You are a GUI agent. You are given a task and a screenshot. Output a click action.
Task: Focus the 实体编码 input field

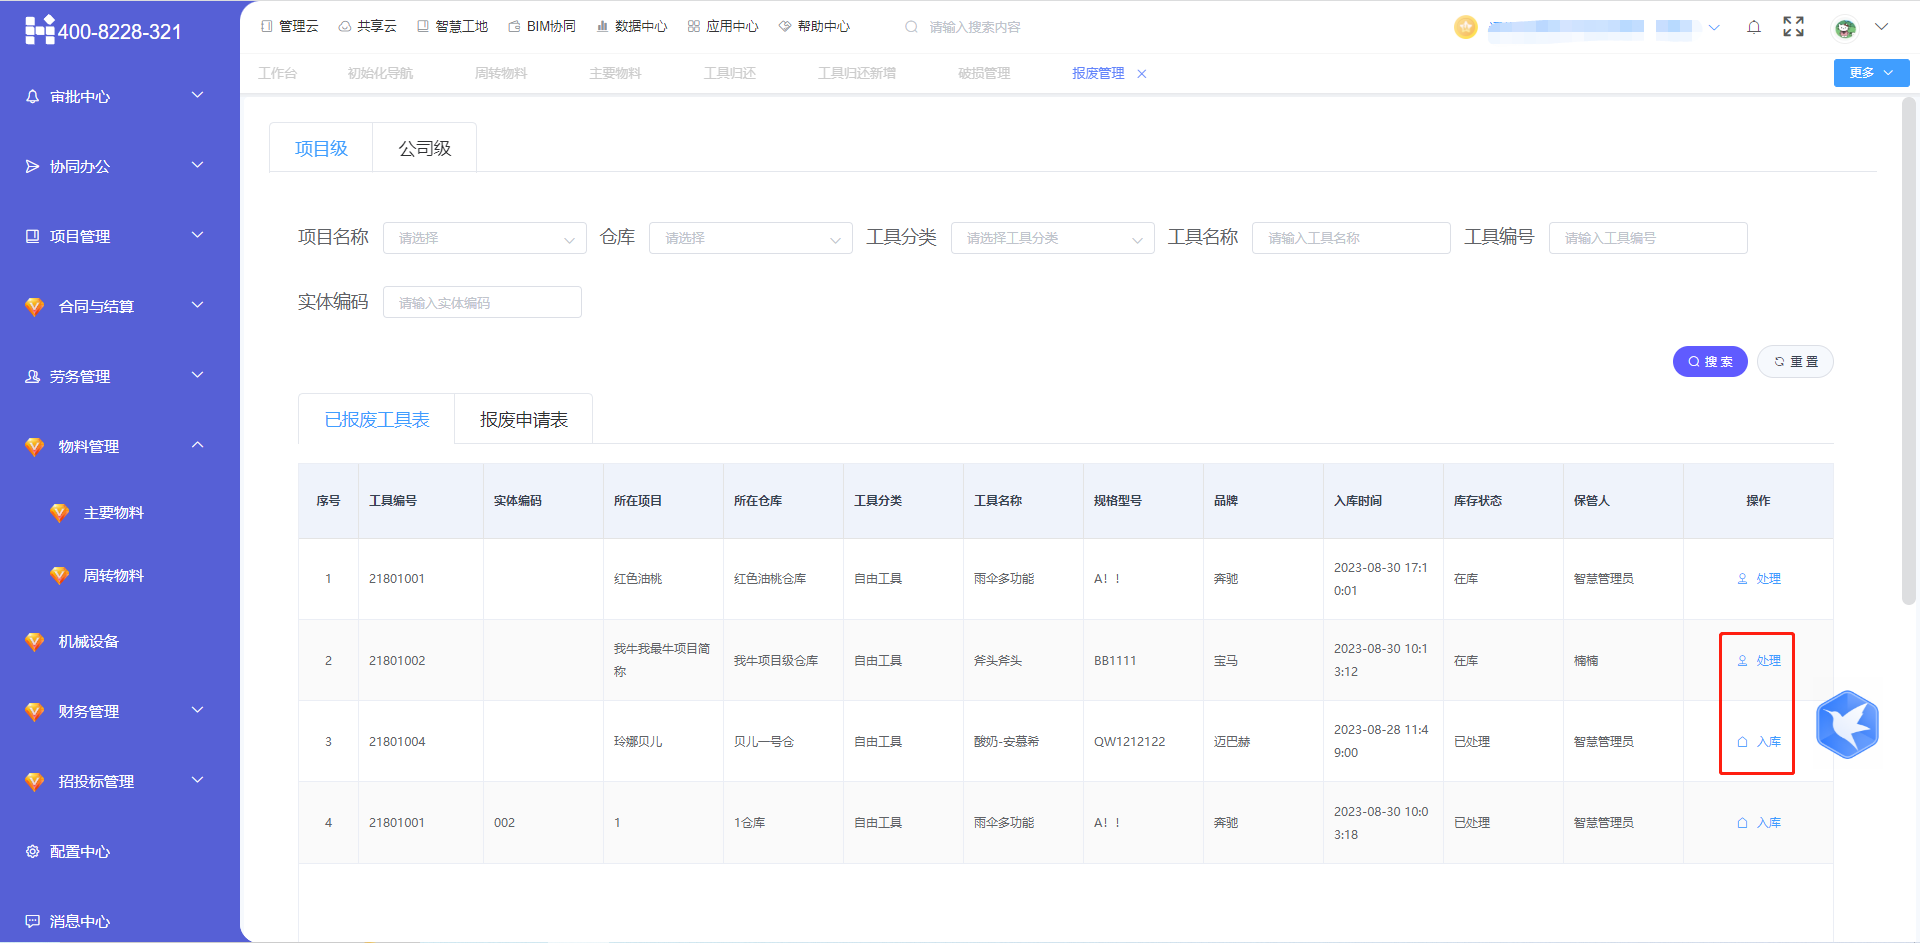click(482, 302)
